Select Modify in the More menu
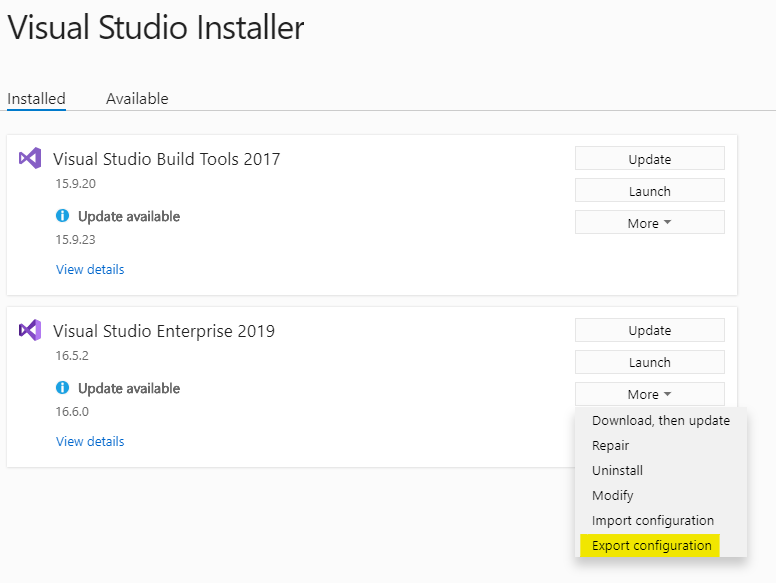This screenshot has height=583, width=776. (x=661, y=495)
